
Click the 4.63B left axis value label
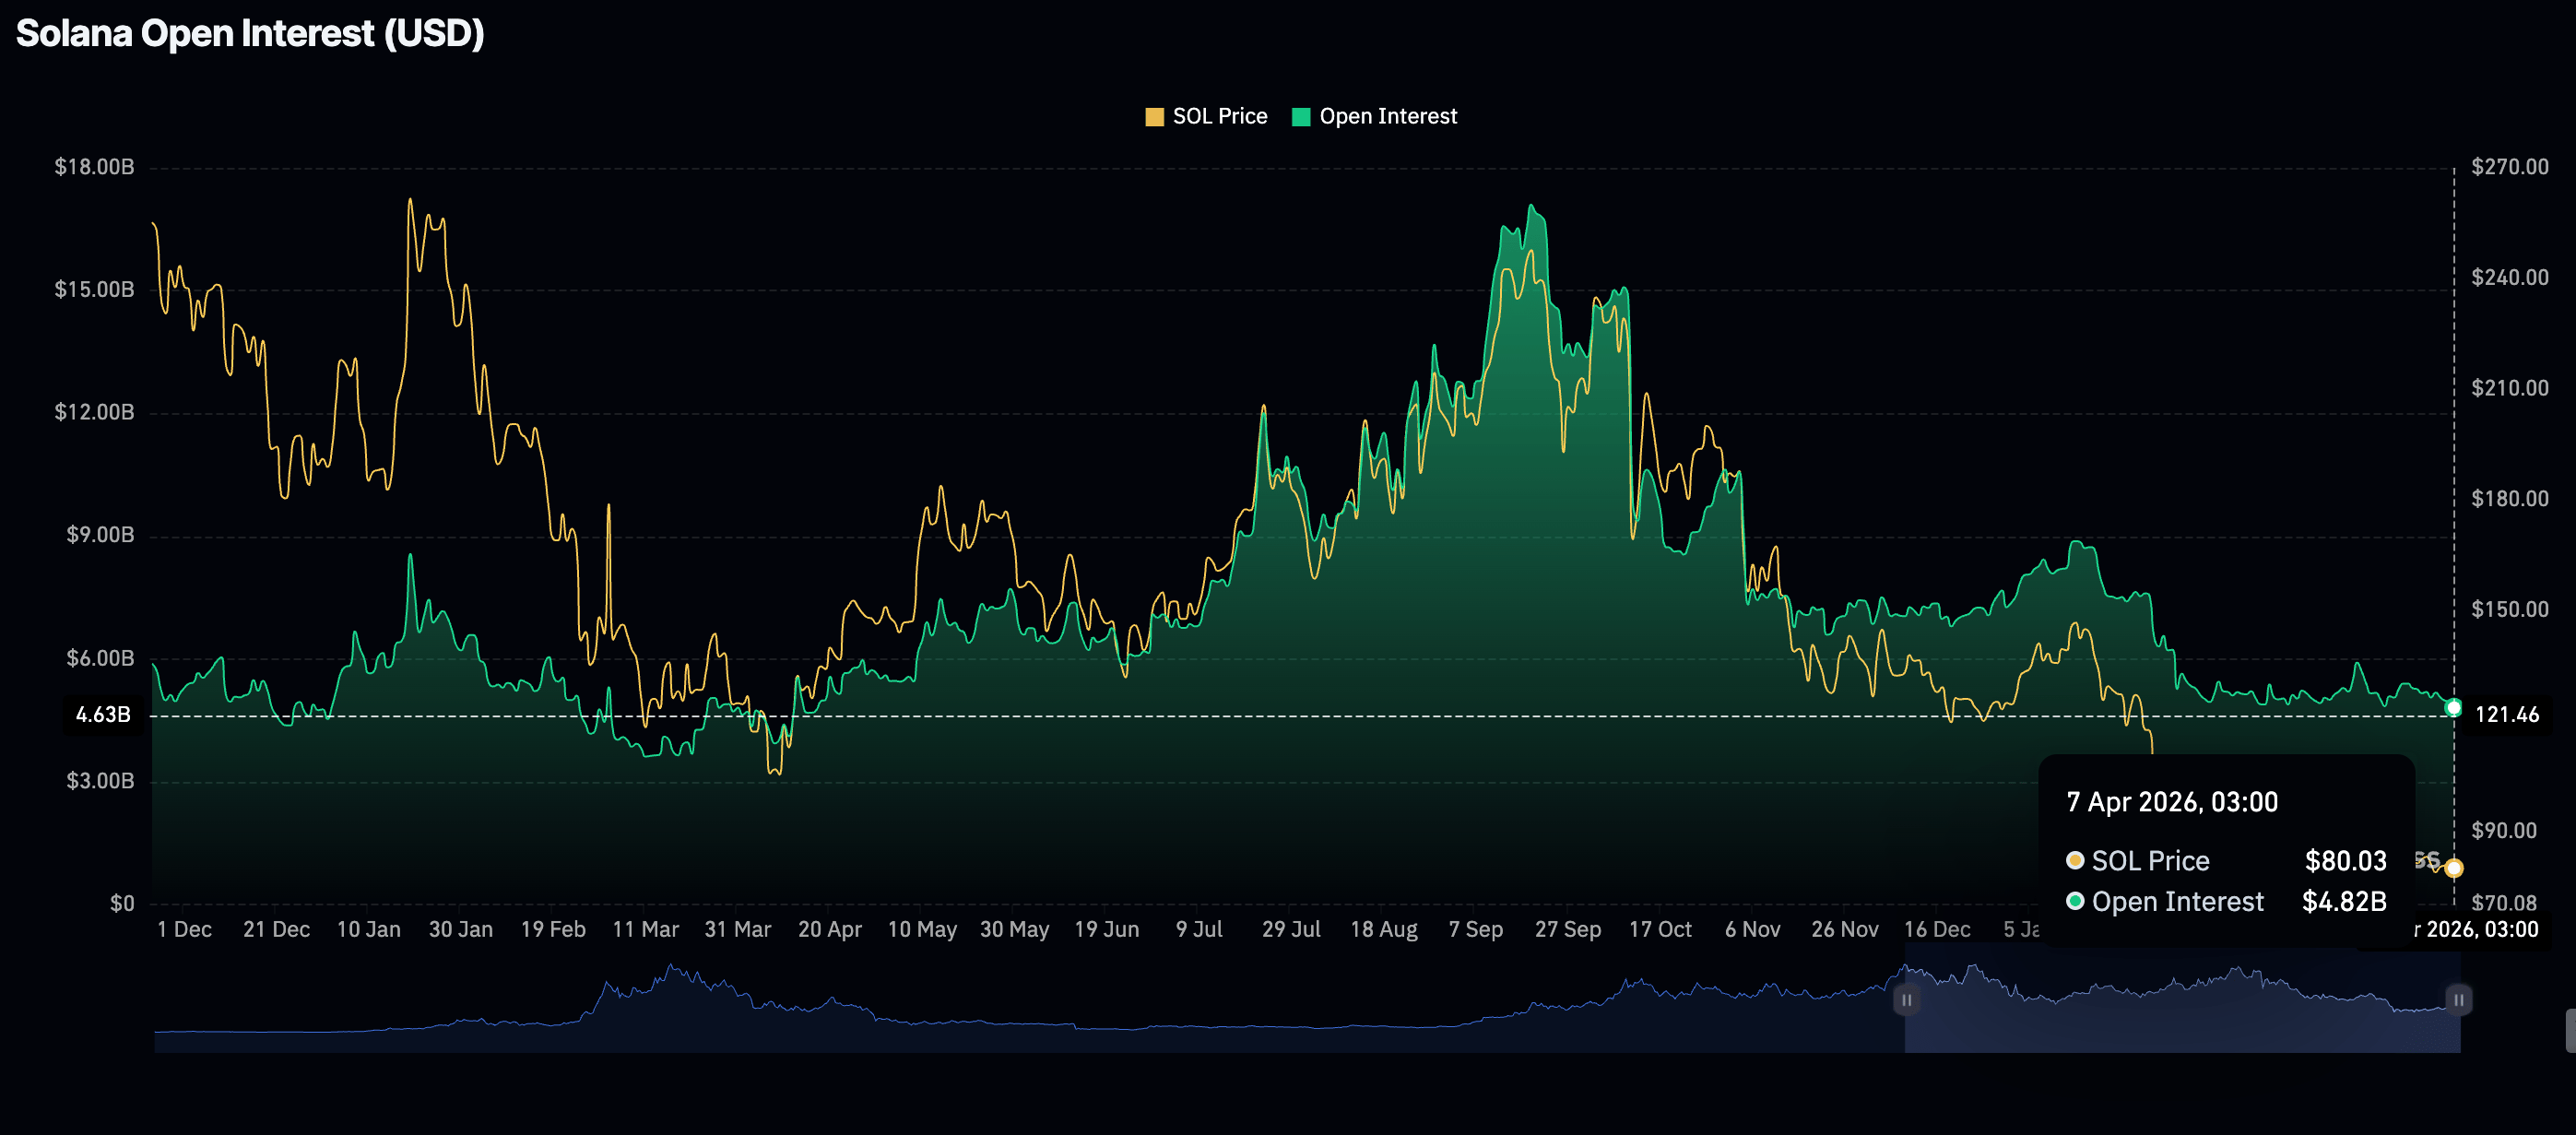point(103,715)
